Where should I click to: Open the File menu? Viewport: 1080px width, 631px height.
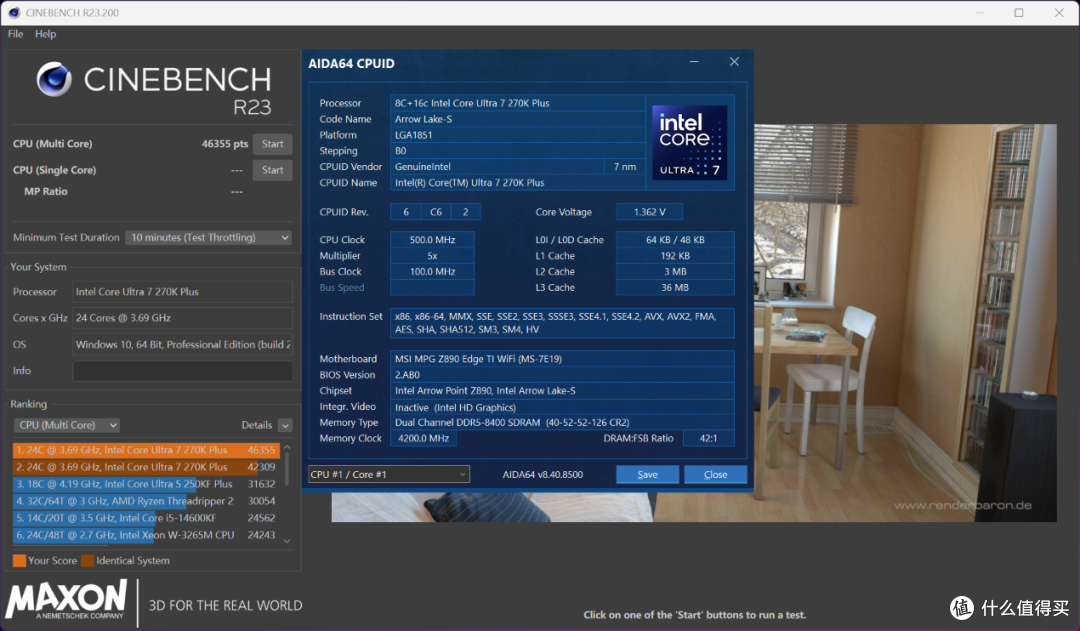[15, 34]
